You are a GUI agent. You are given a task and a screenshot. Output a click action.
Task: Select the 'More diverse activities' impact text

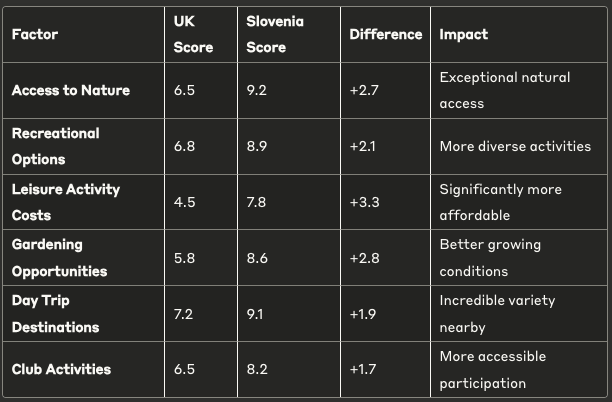[515, 146]
